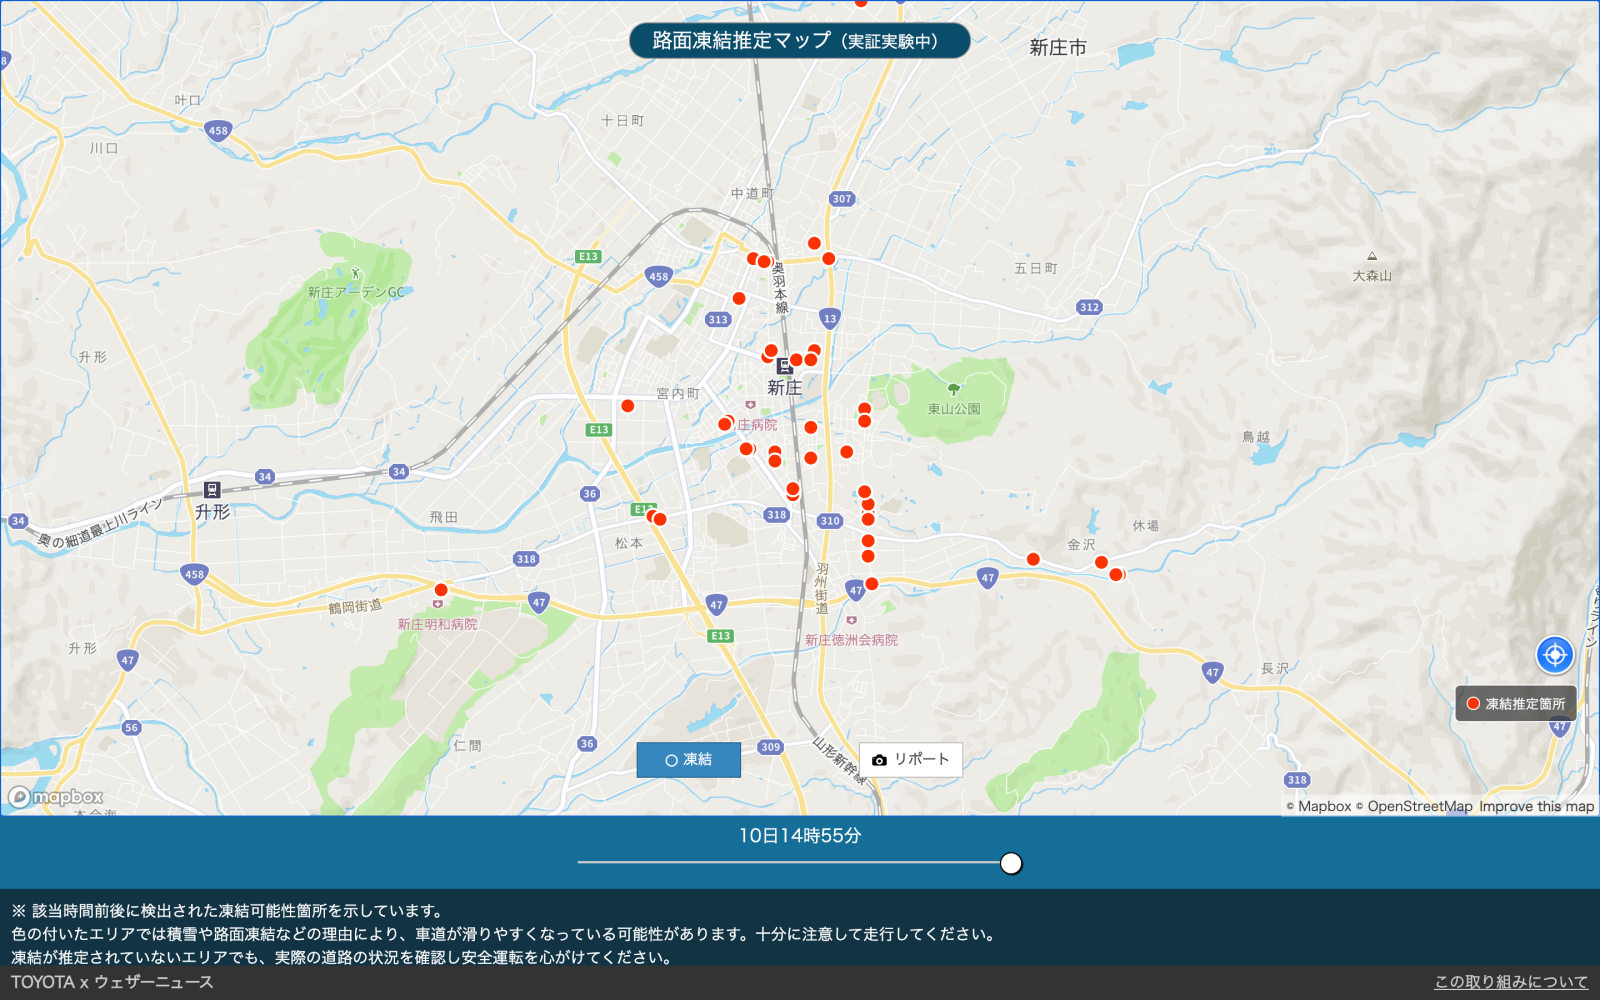Click the mountain peak icon above 大森山
The width and height of the screenshot is (1600, 1000).
1372,257
